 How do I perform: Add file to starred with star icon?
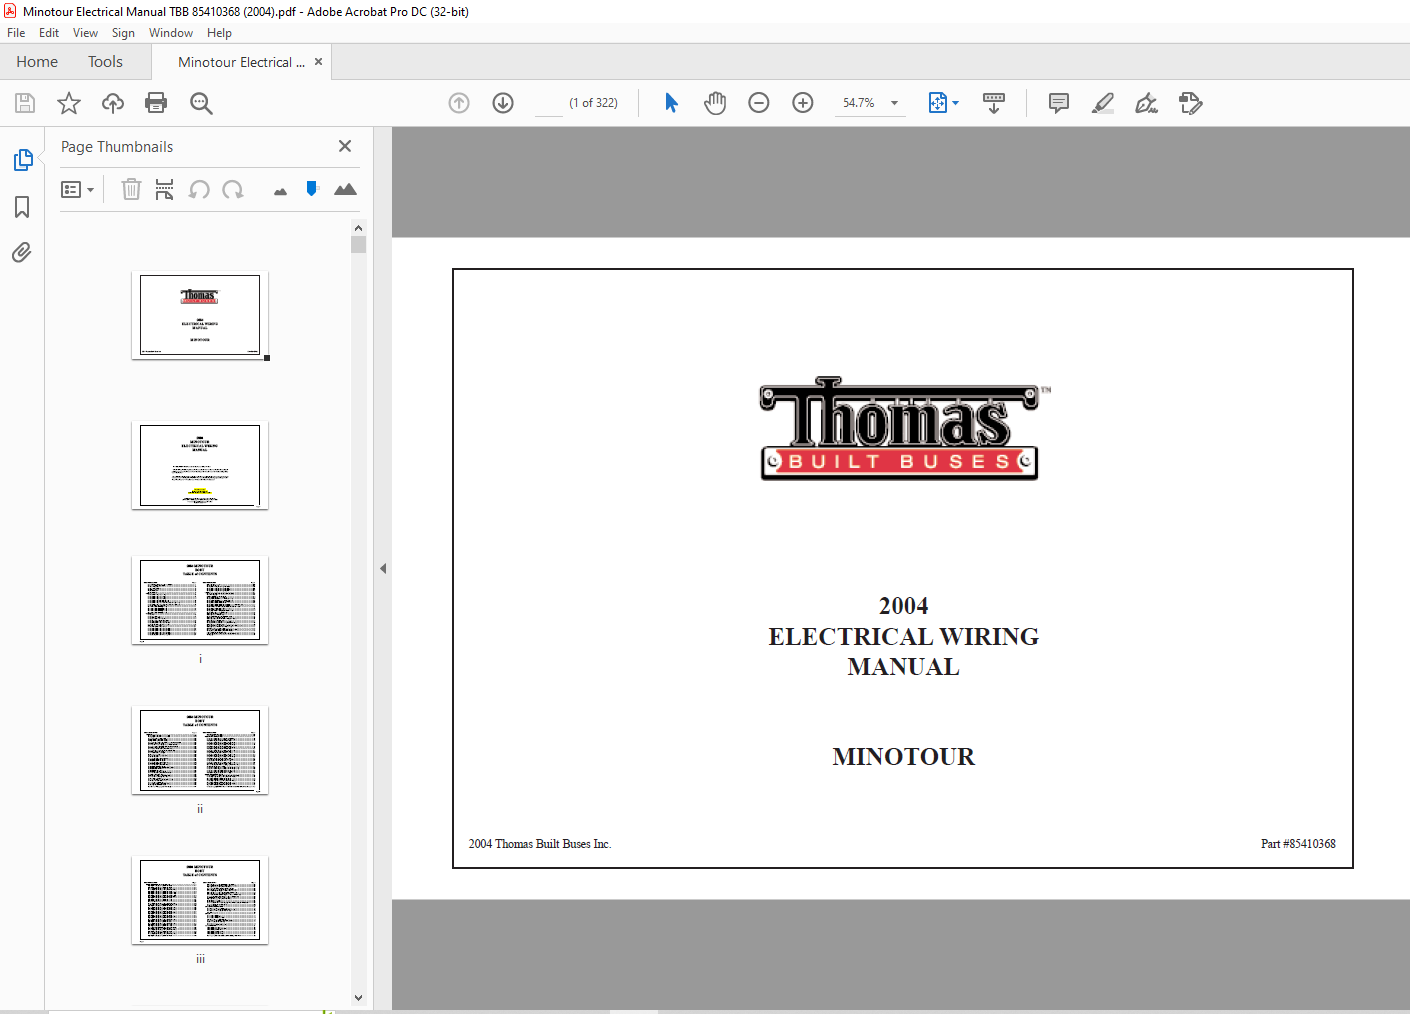pyautogui.click(x=69, y=103)
